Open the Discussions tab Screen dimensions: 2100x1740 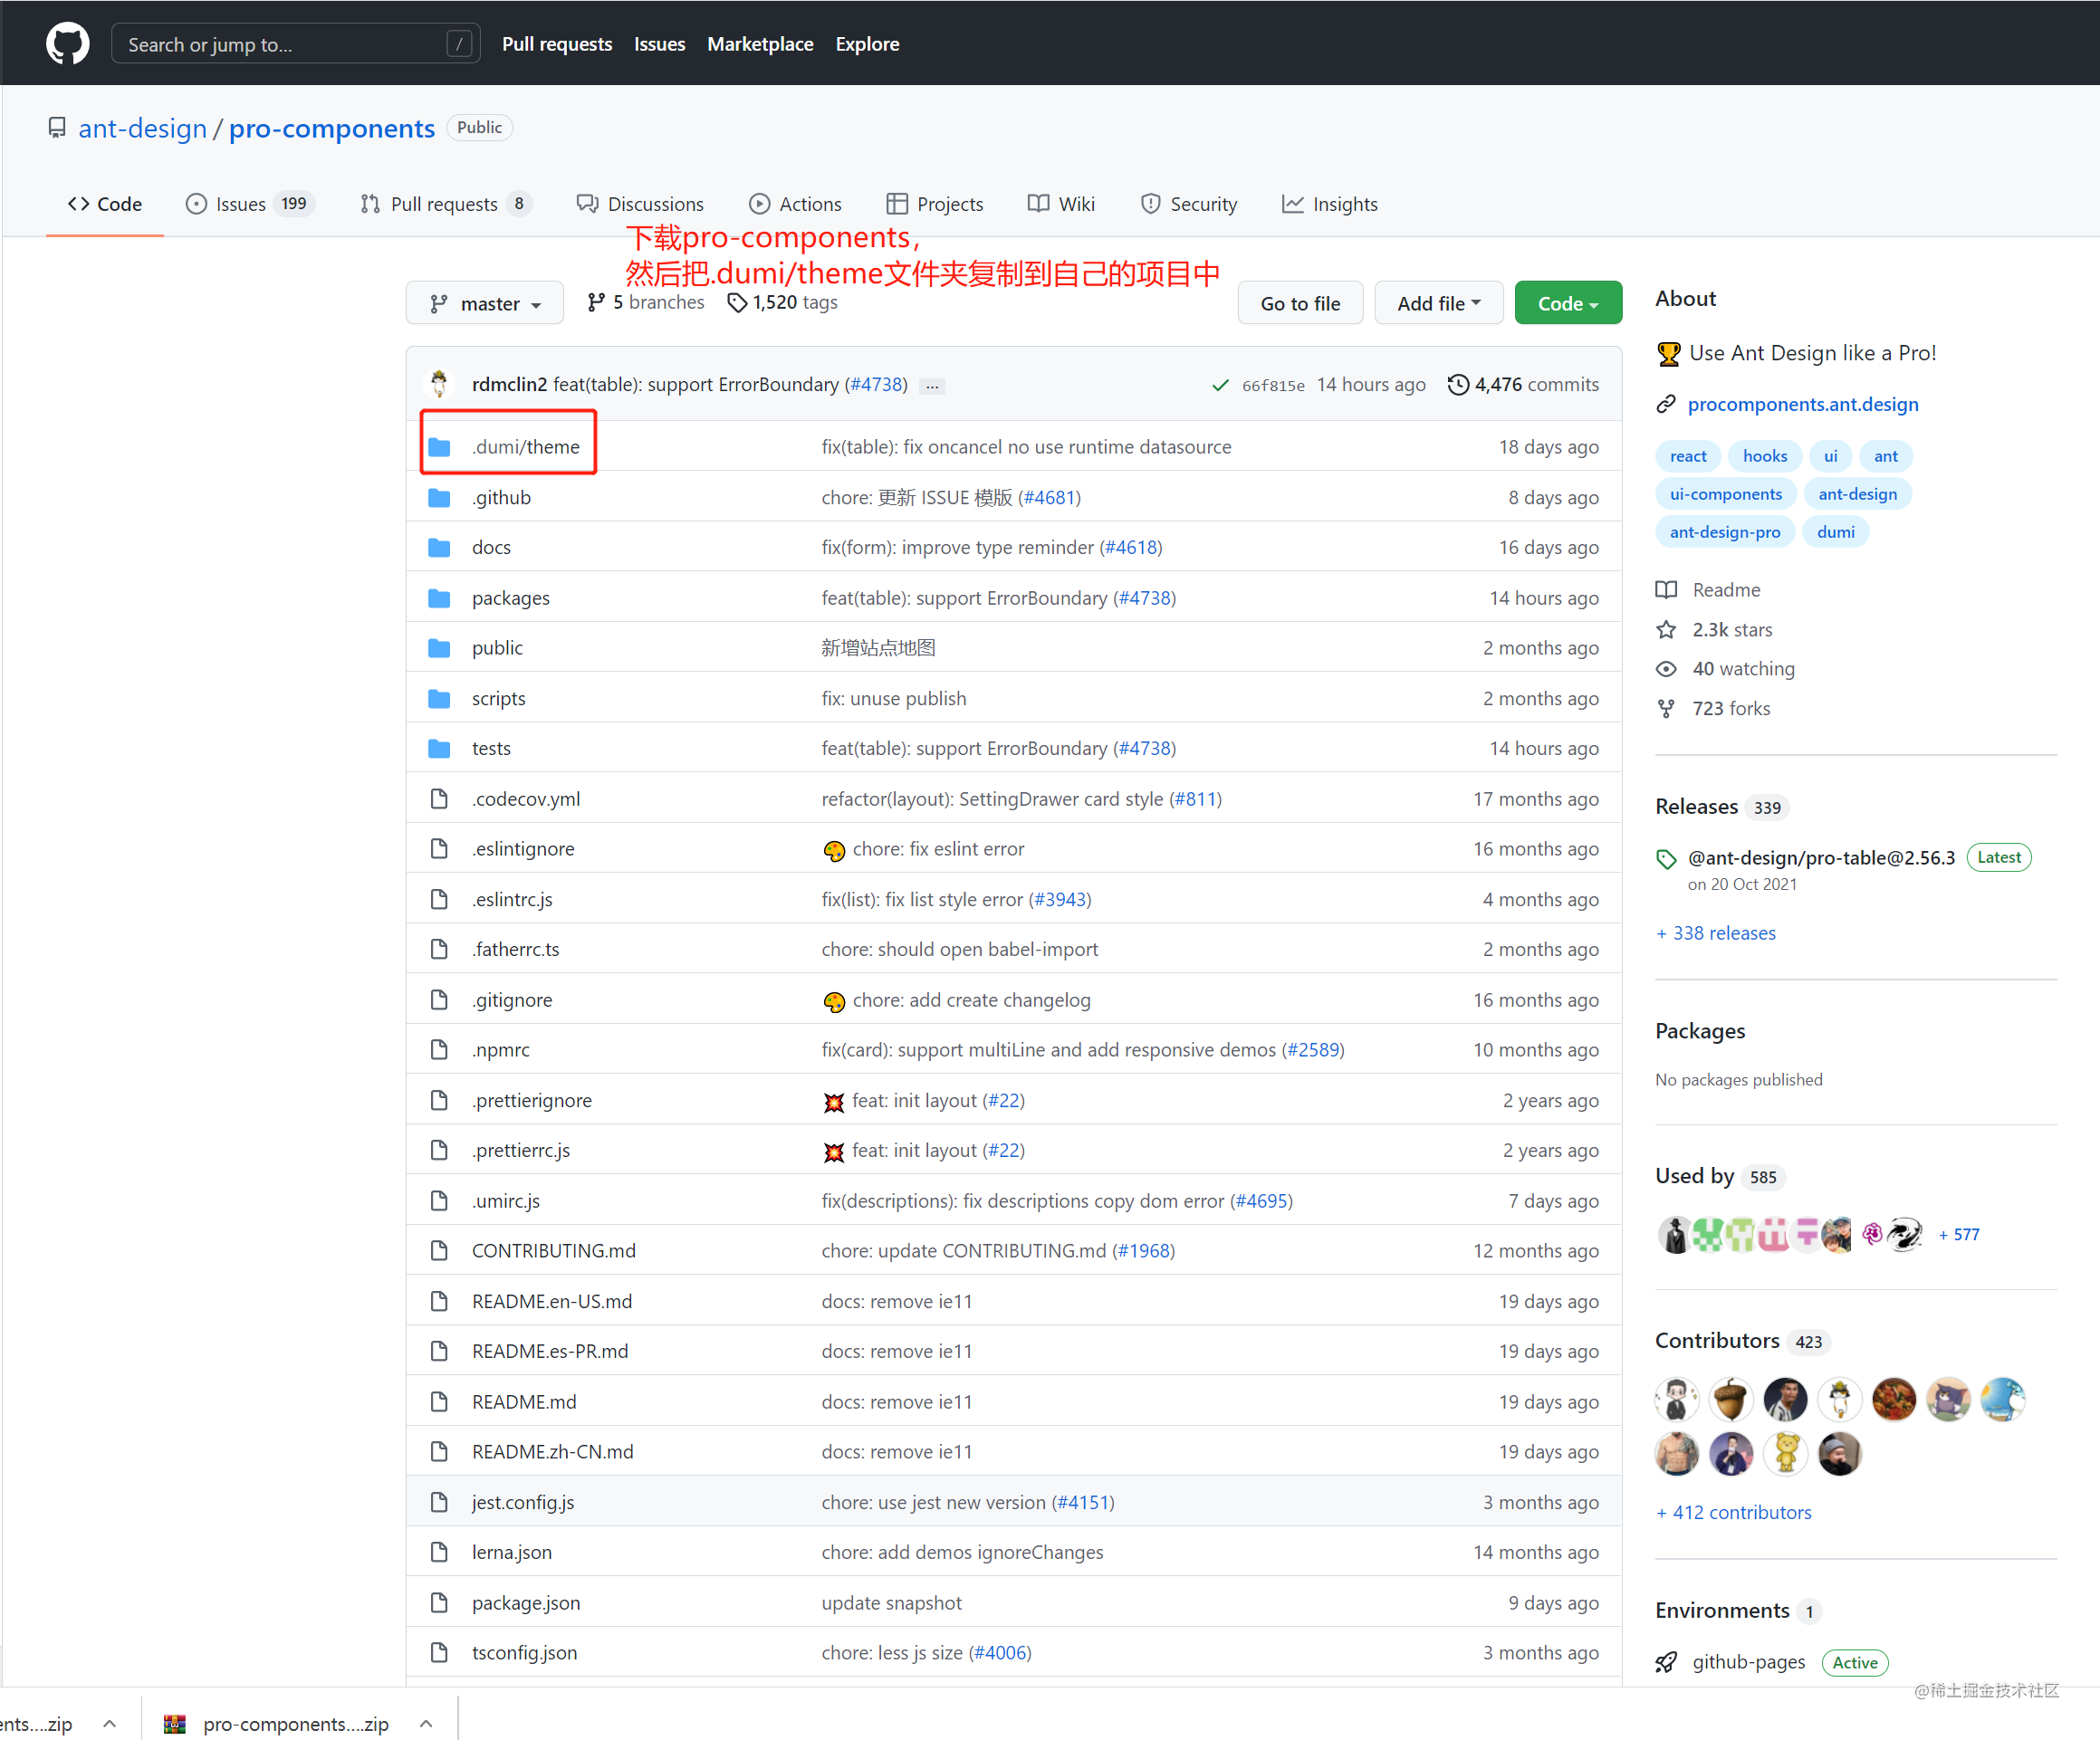pyautogui.click(x=640, y=204)
